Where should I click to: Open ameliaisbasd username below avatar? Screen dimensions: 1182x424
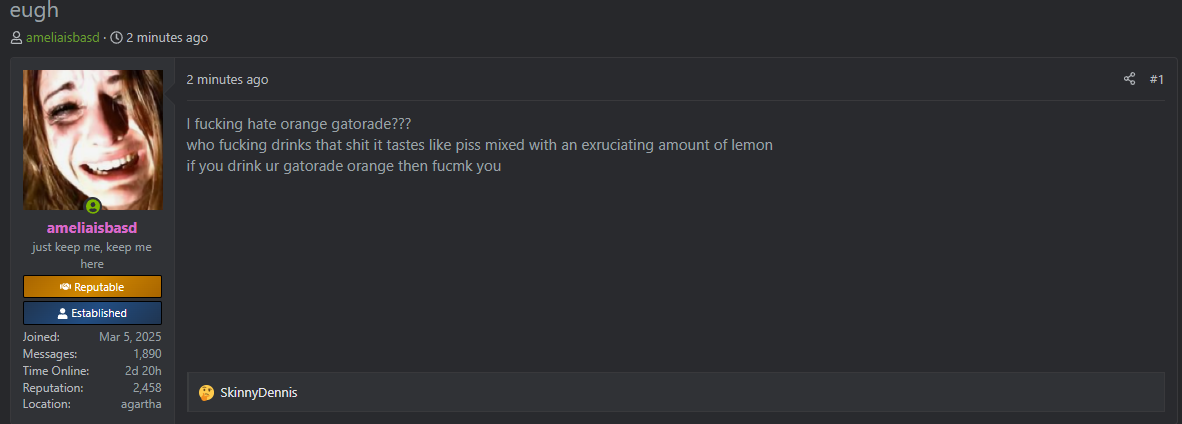(x=92, y=227)
